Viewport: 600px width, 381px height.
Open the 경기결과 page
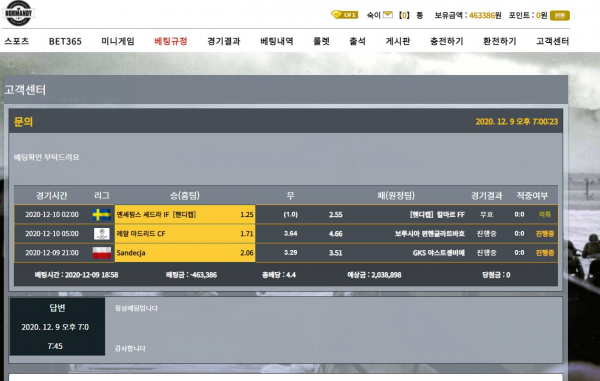223,41
